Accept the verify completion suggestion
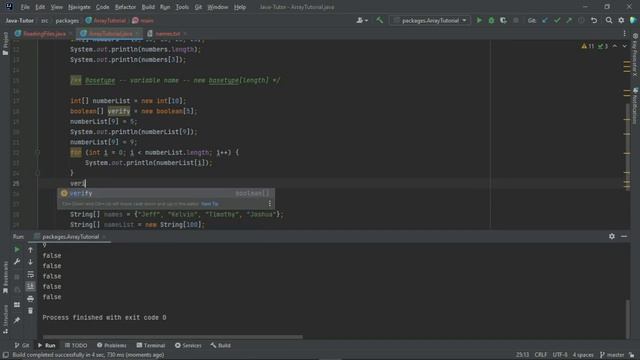 pos(166,193)
